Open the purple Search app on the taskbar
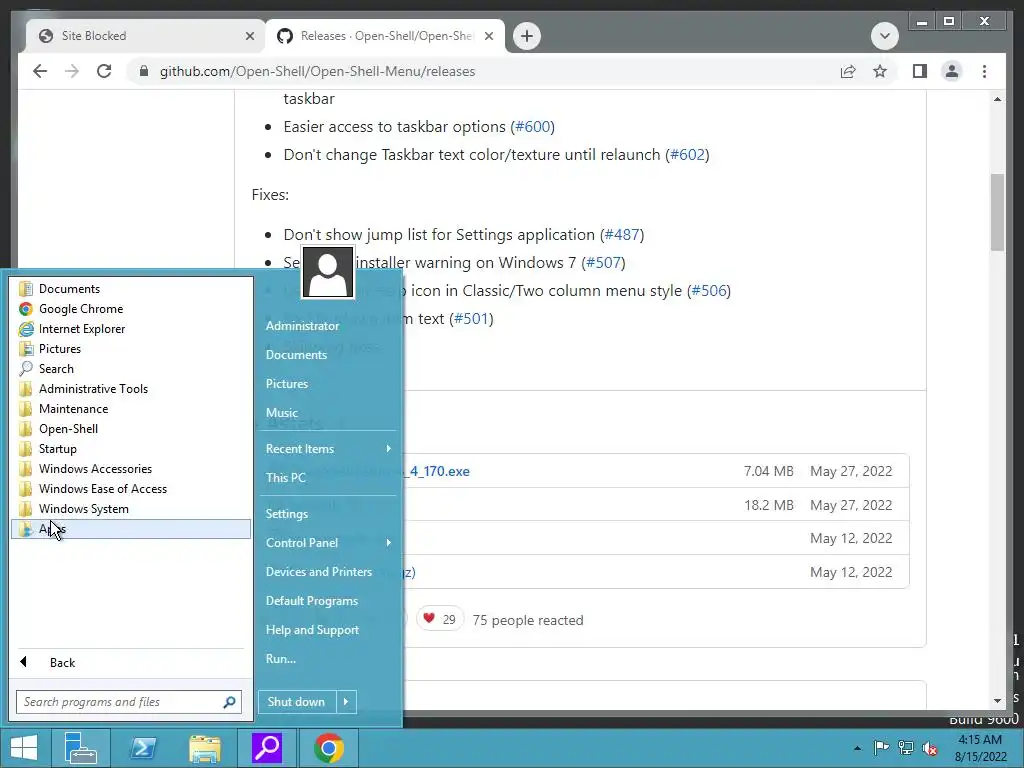The width and height of the screenshot is (1024, 768). [x=267, y=748]
